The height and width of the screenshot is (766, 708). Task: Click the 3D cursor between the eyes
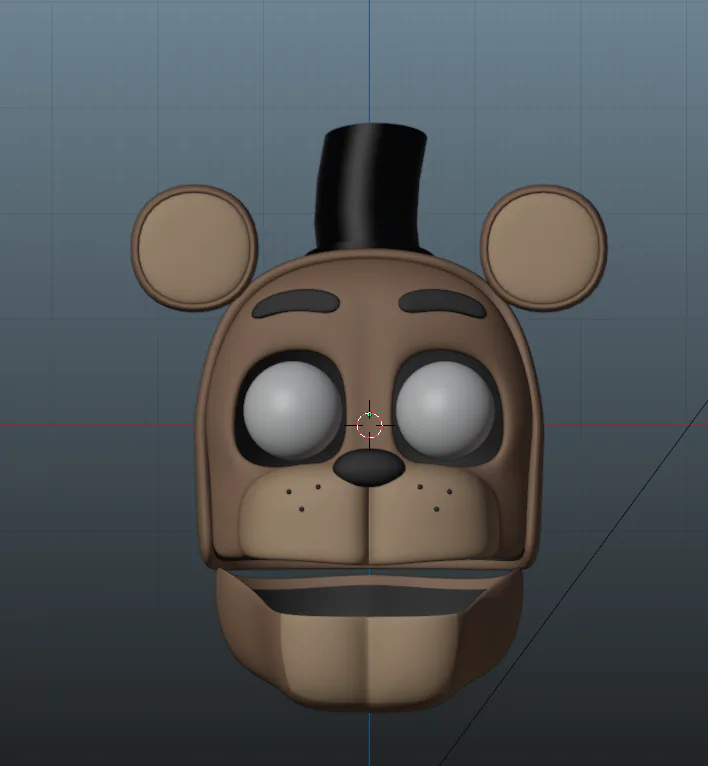[369, 425]
